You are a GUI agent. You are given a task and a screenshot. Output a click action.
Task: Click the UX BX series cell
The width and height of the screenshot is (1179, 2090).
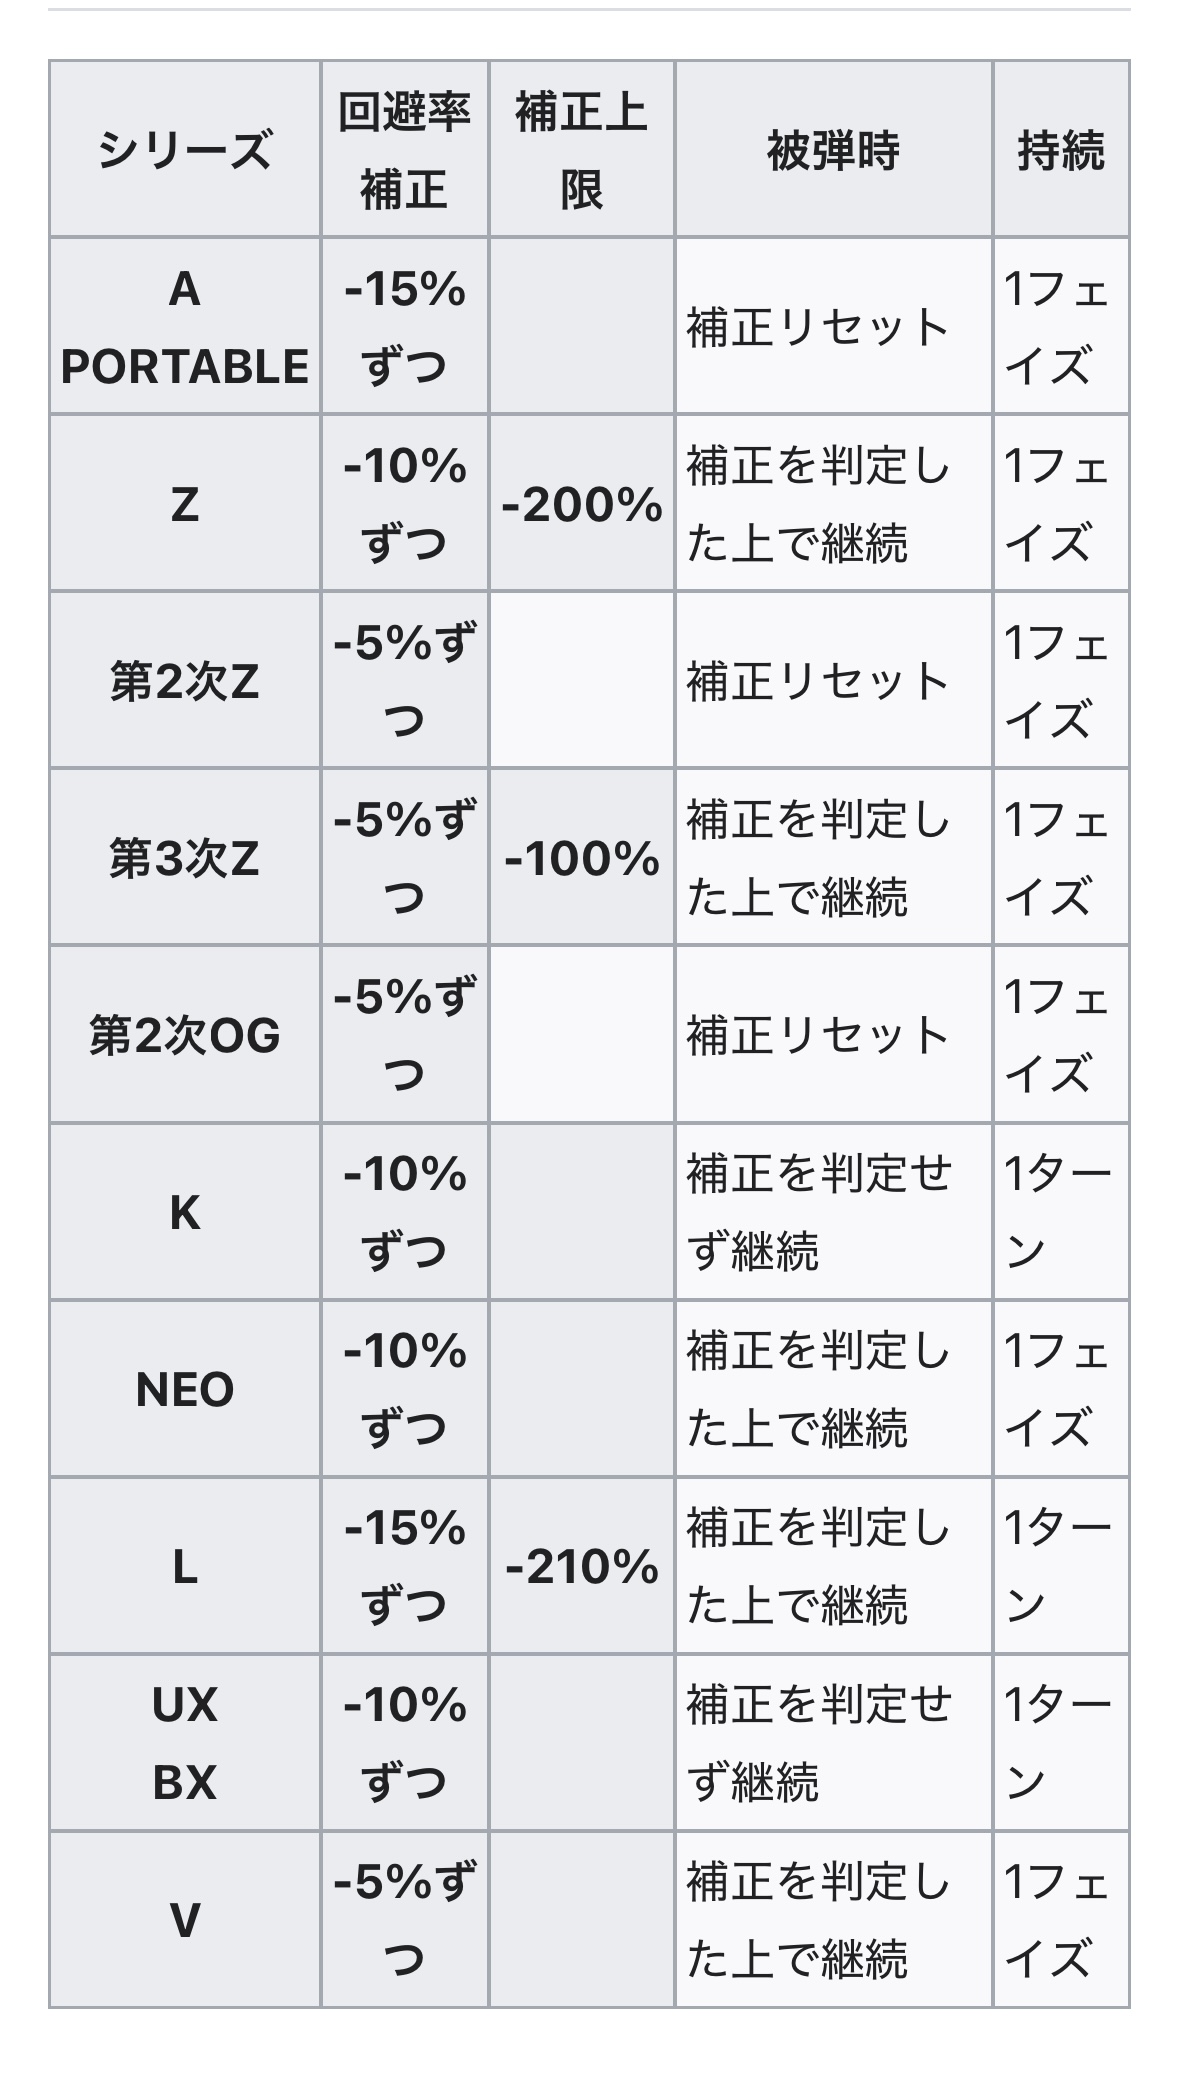[x=185, y=1743]
